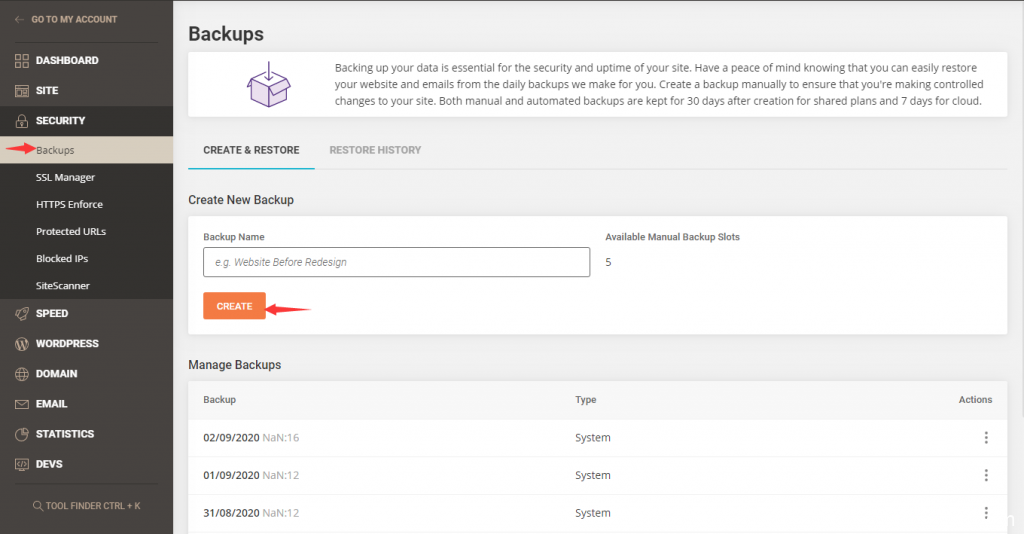Click the Speed rocket icon
Screen dimensions: 1024x534
coord(22,314)
